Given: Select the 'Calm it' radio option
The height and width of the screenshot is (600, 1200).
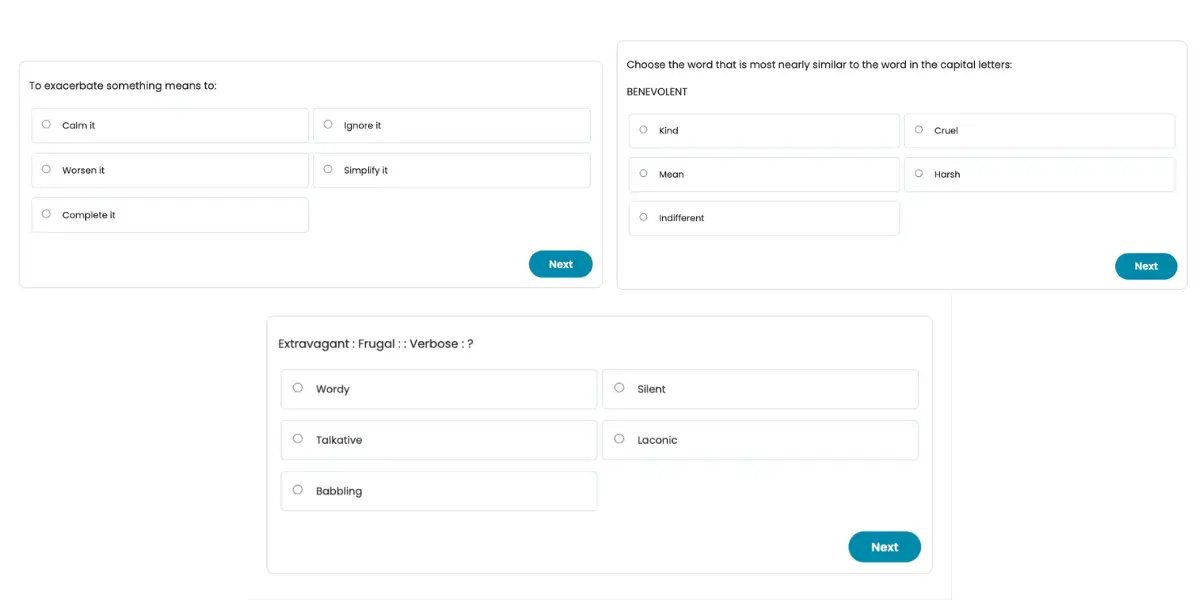Looking at the screenshot, I should pyautogui.click(x=46, y=125).
